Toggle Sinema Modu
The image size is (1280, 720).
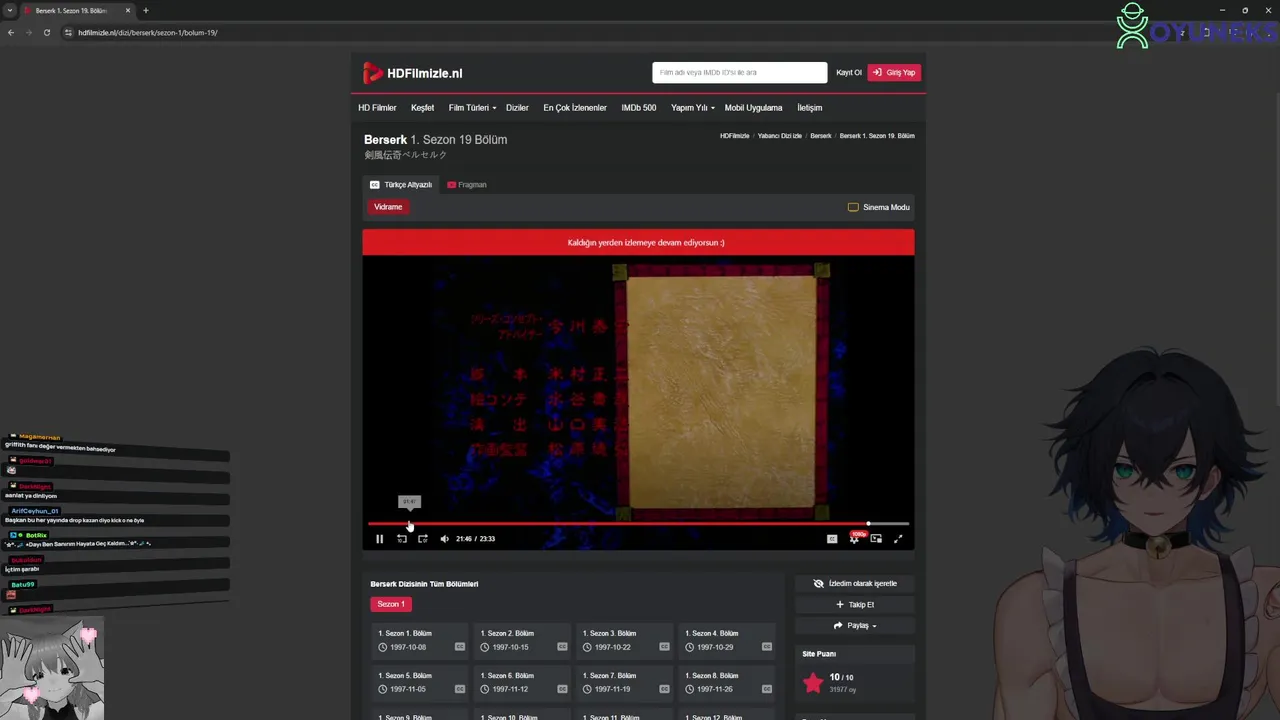tap(879, 207)
